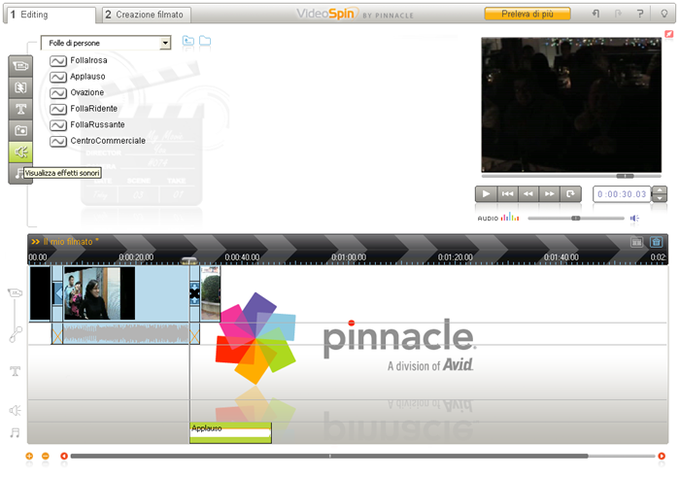Screen dimensions: 680x477
Task: Select the transition between the clips
Action: 194,294
